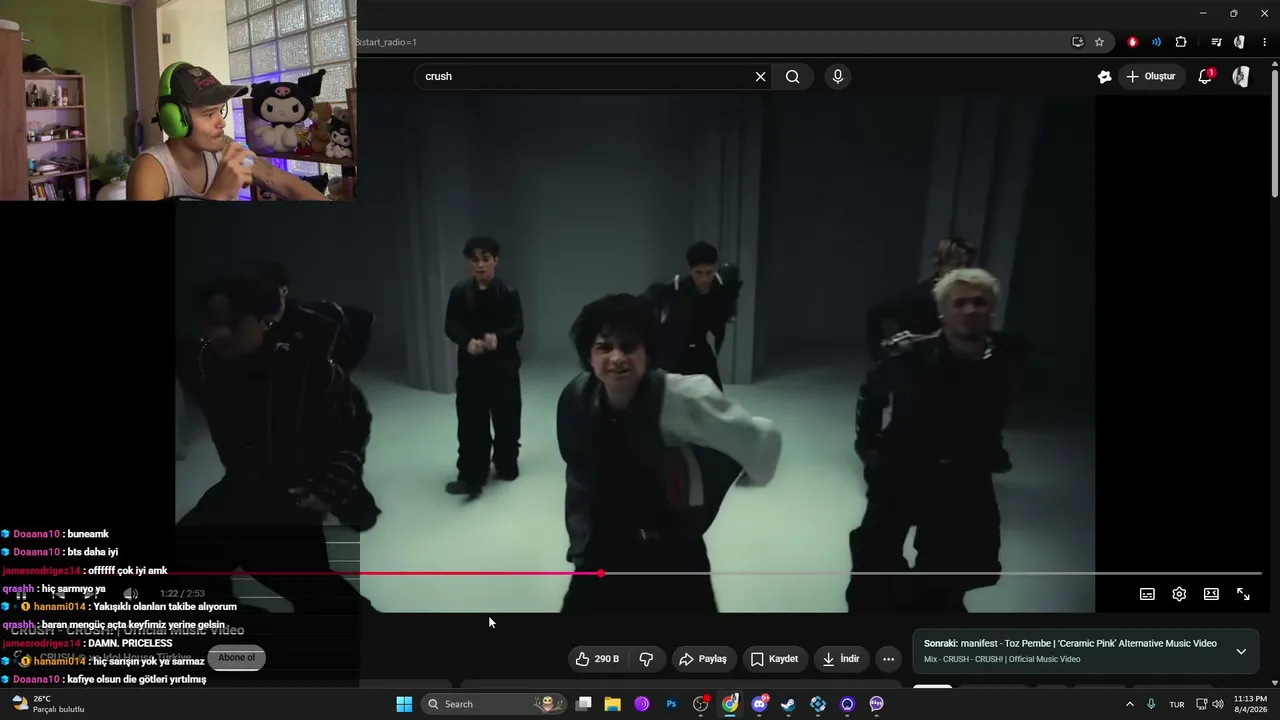
Task: Click the tray microphone icon
Action: click(x=1151, y=704)
